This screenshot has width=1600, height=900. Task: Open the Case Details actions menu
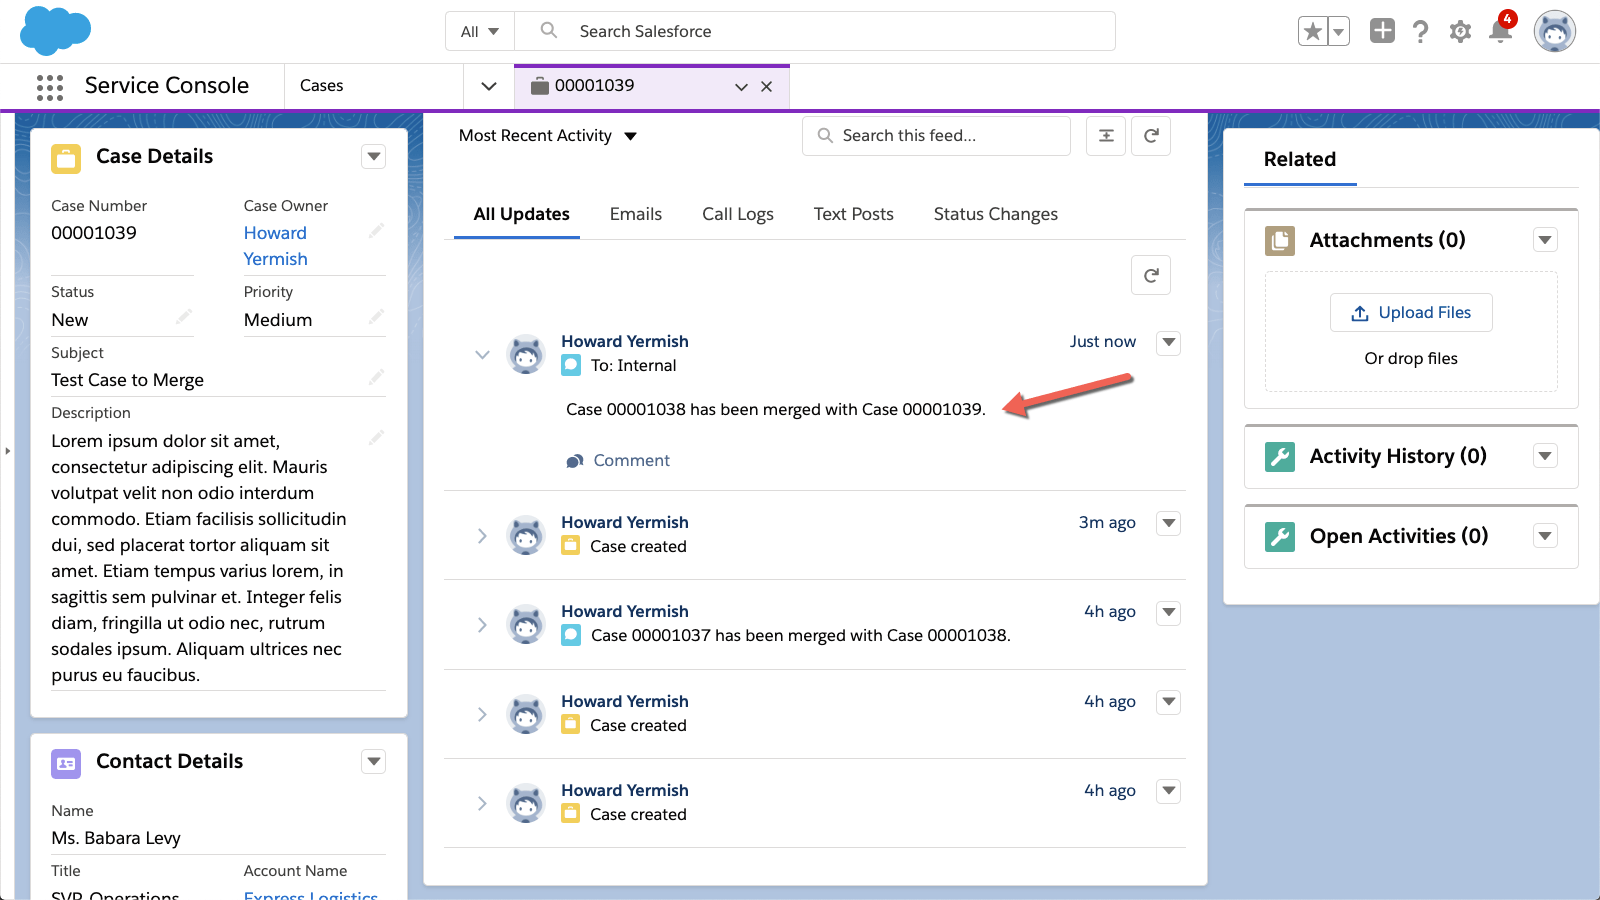[x=373, y=156]
